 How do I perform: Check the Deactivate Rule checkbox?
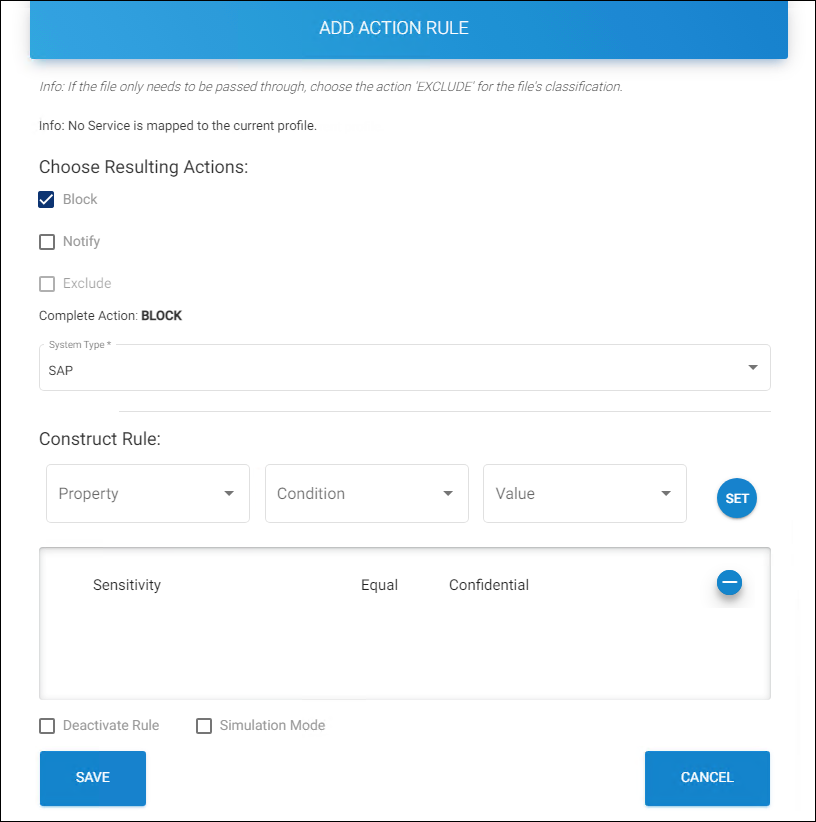47,726
